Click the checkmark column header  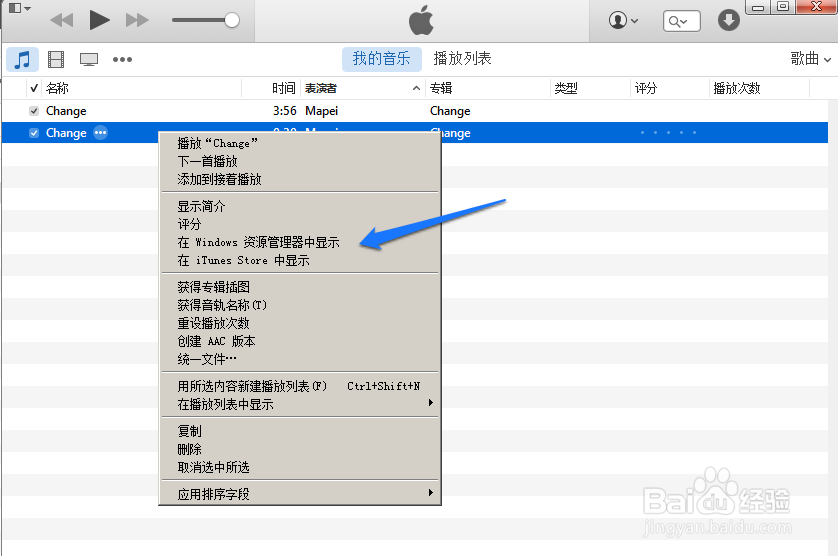tap(34, 88)
